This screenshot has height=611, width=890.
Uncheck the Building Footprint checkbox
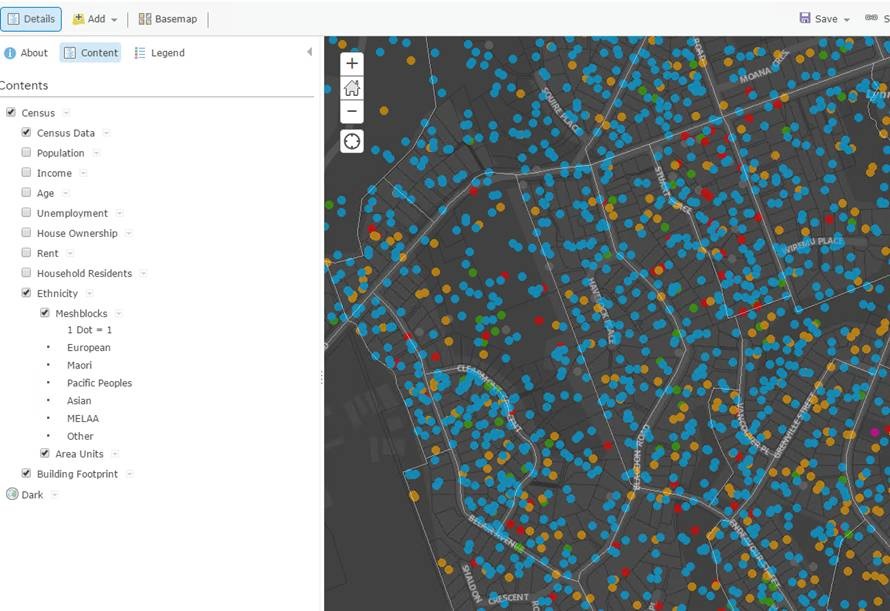[x=26, y=472]
